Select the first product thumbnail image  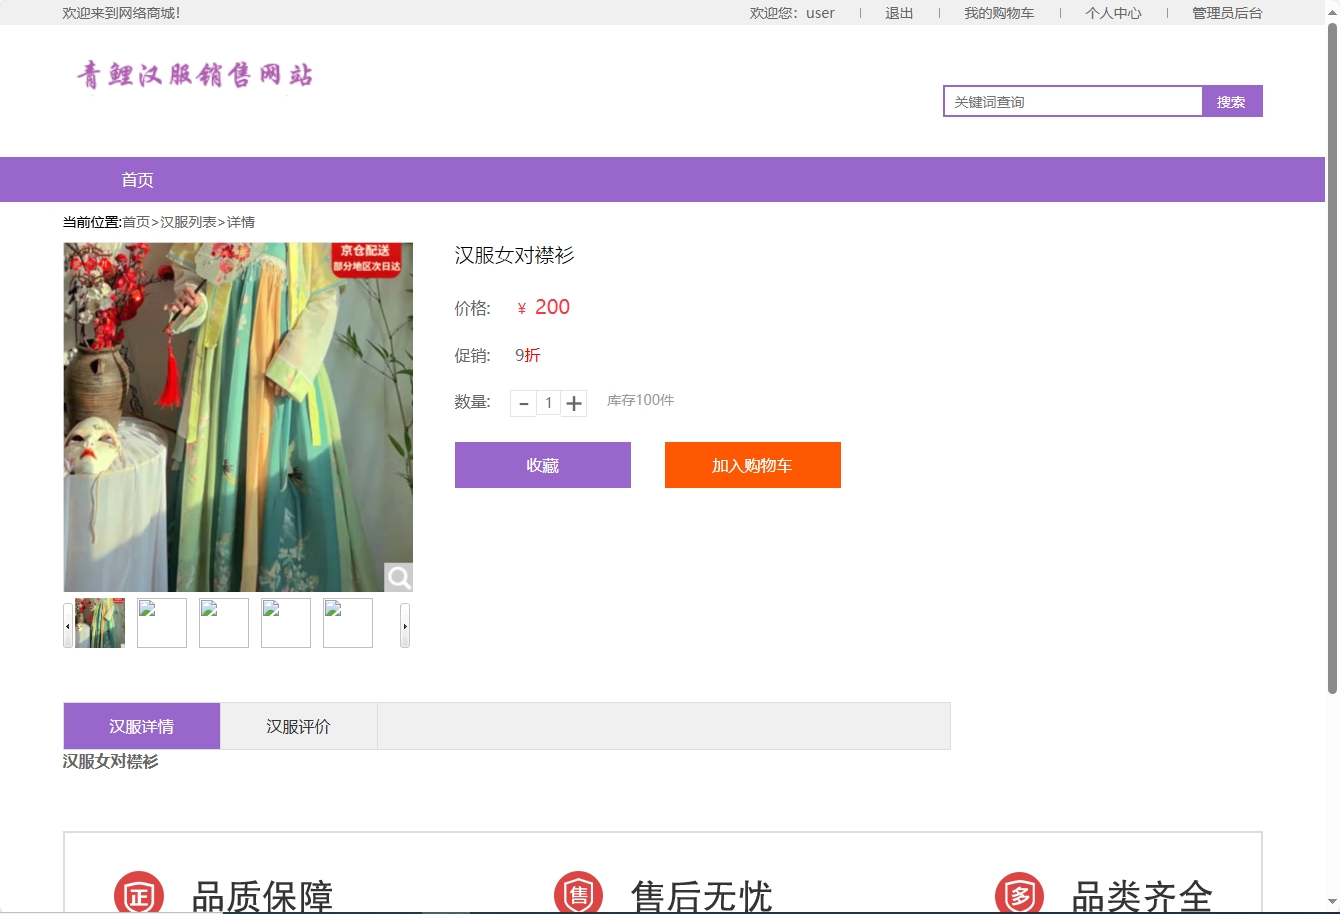(x=99, y=622)
